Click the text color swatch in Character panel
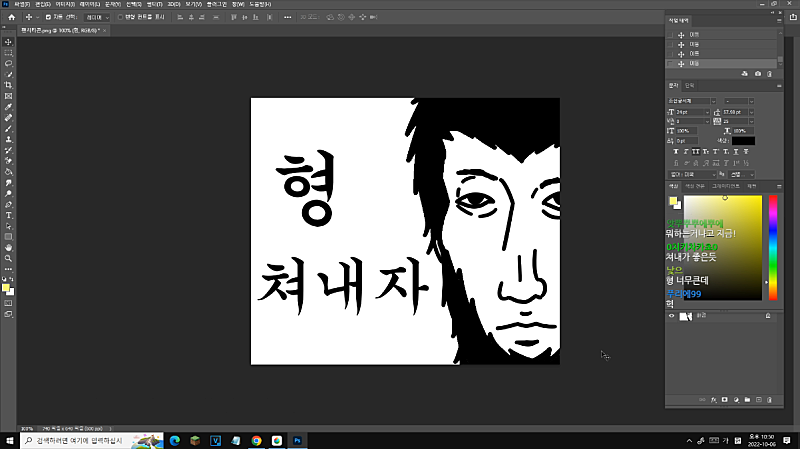Image resolution: width=800 pixels, height=449 pixels. coord(743,141)
